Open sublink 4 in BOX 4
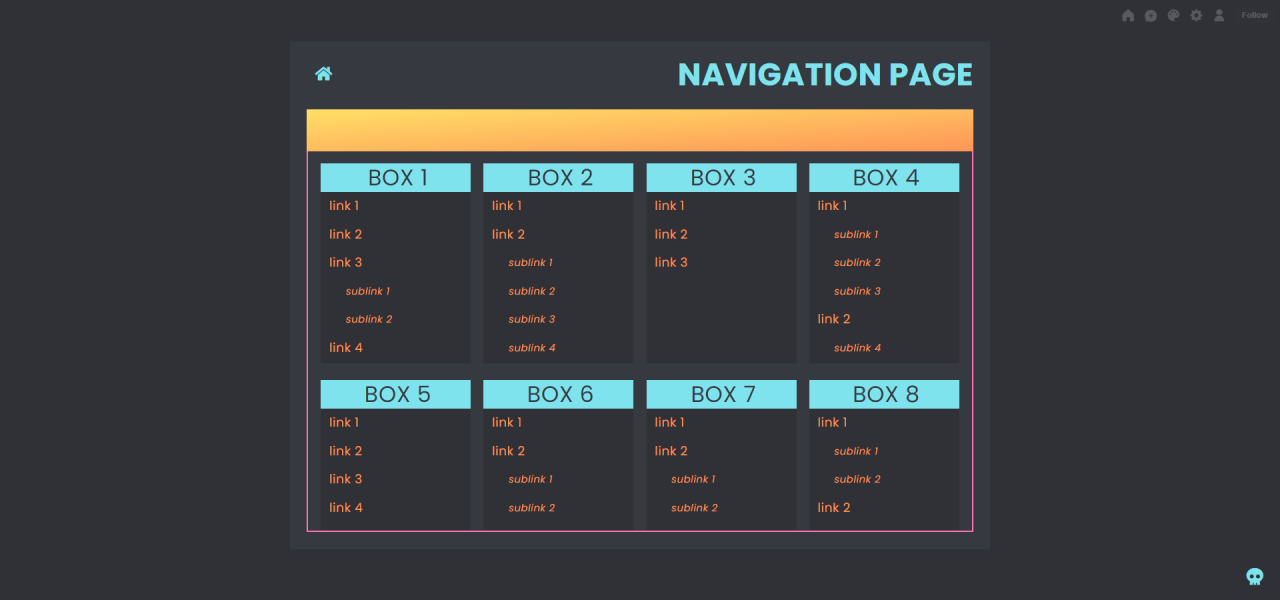Screen dimensions: 1280x600 pyautogui.click(x=857, y=348)
